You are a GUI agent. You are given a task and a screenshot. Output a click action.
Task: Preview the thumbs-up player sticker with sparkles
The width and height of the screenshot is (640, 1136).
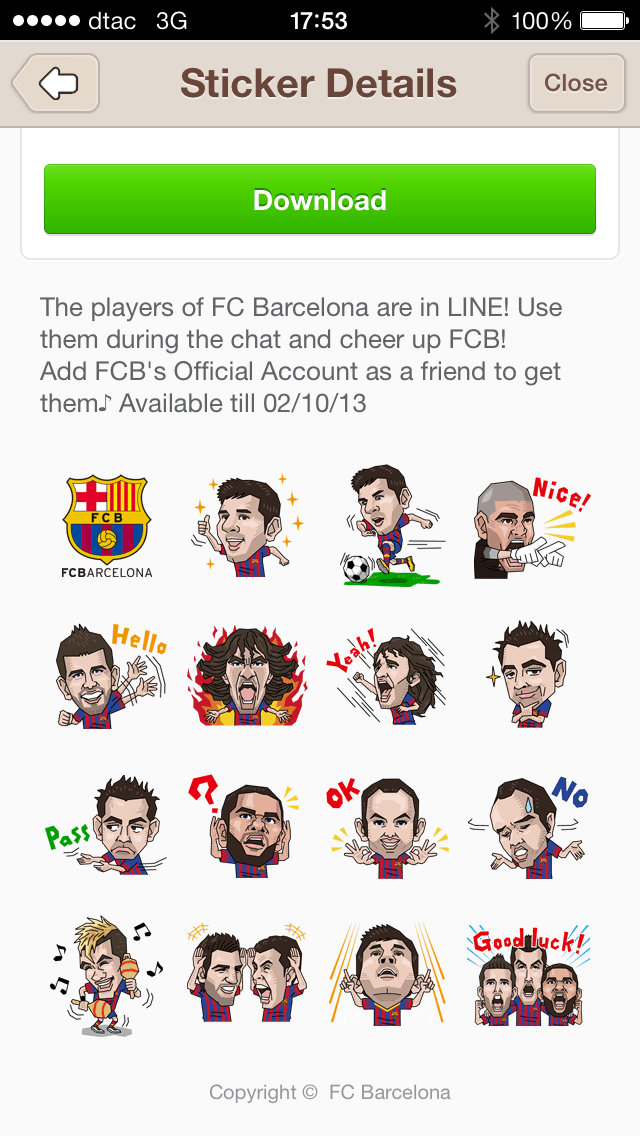(247, 525)
